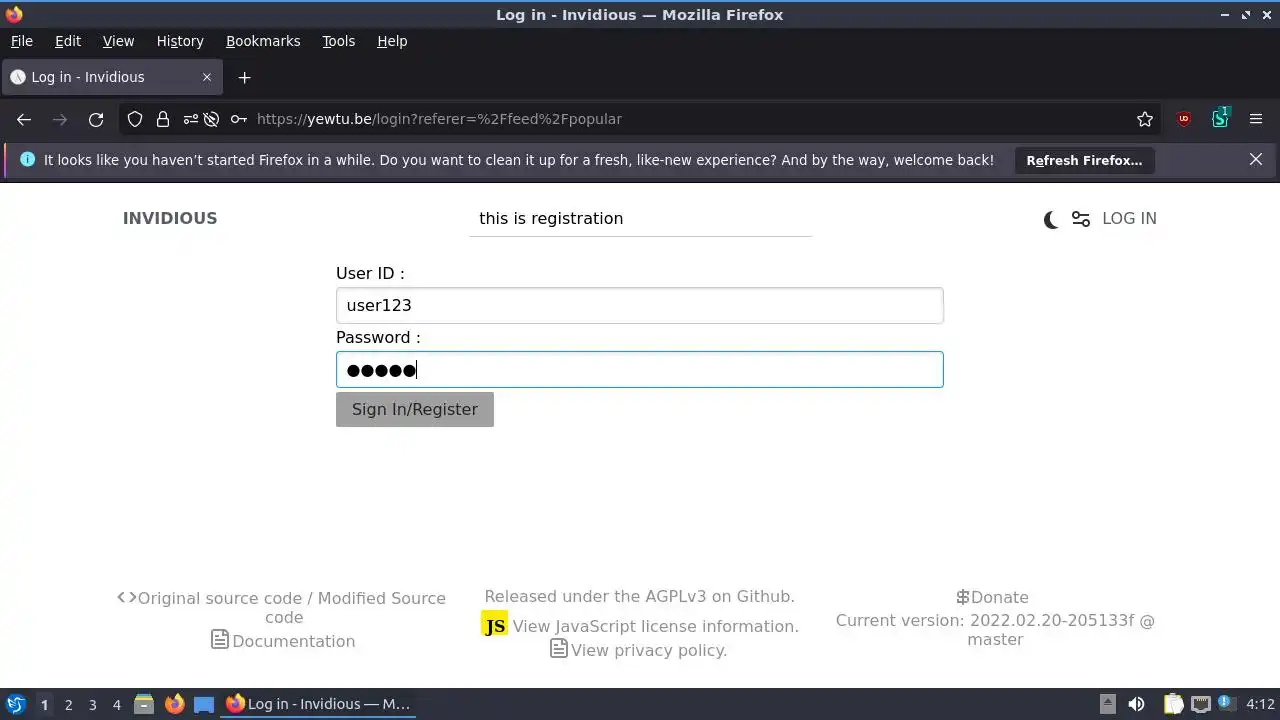Viewport: 1280px width, 720px height.
Task: Bookmark this page with the star icon
Action: tap(1145, 119)
